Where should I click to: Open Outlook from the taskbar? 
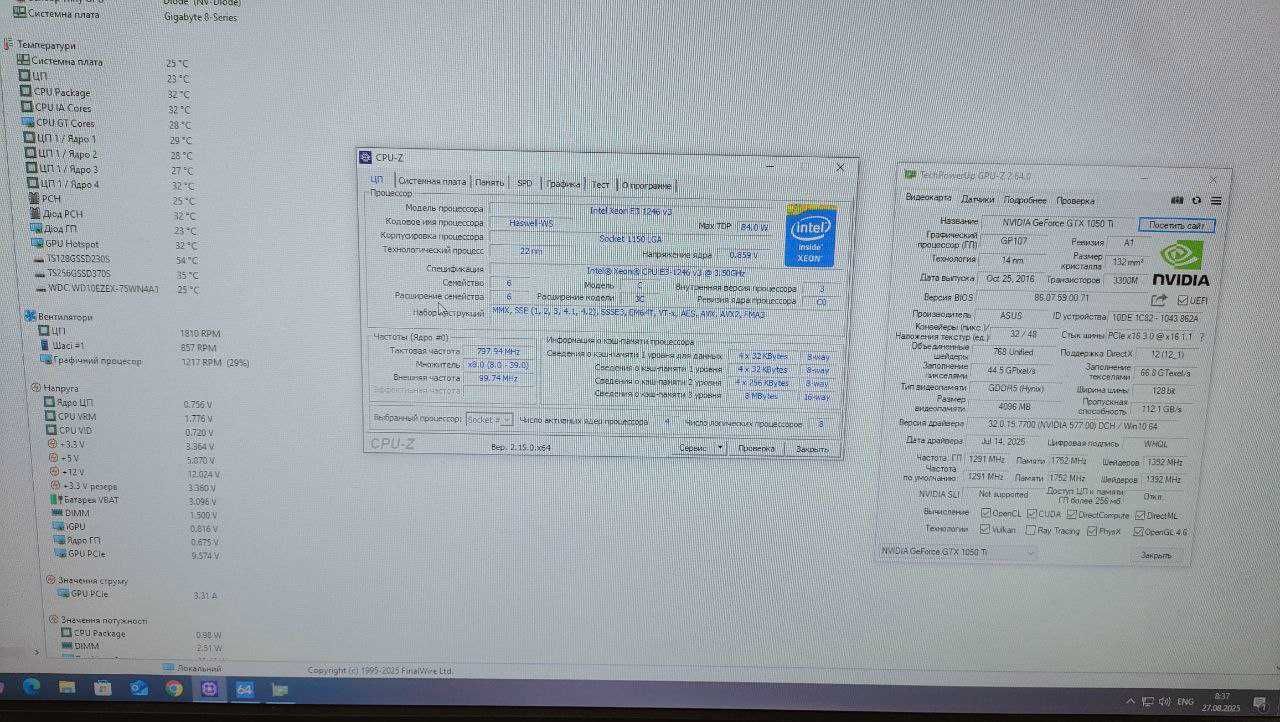[138, 688]
